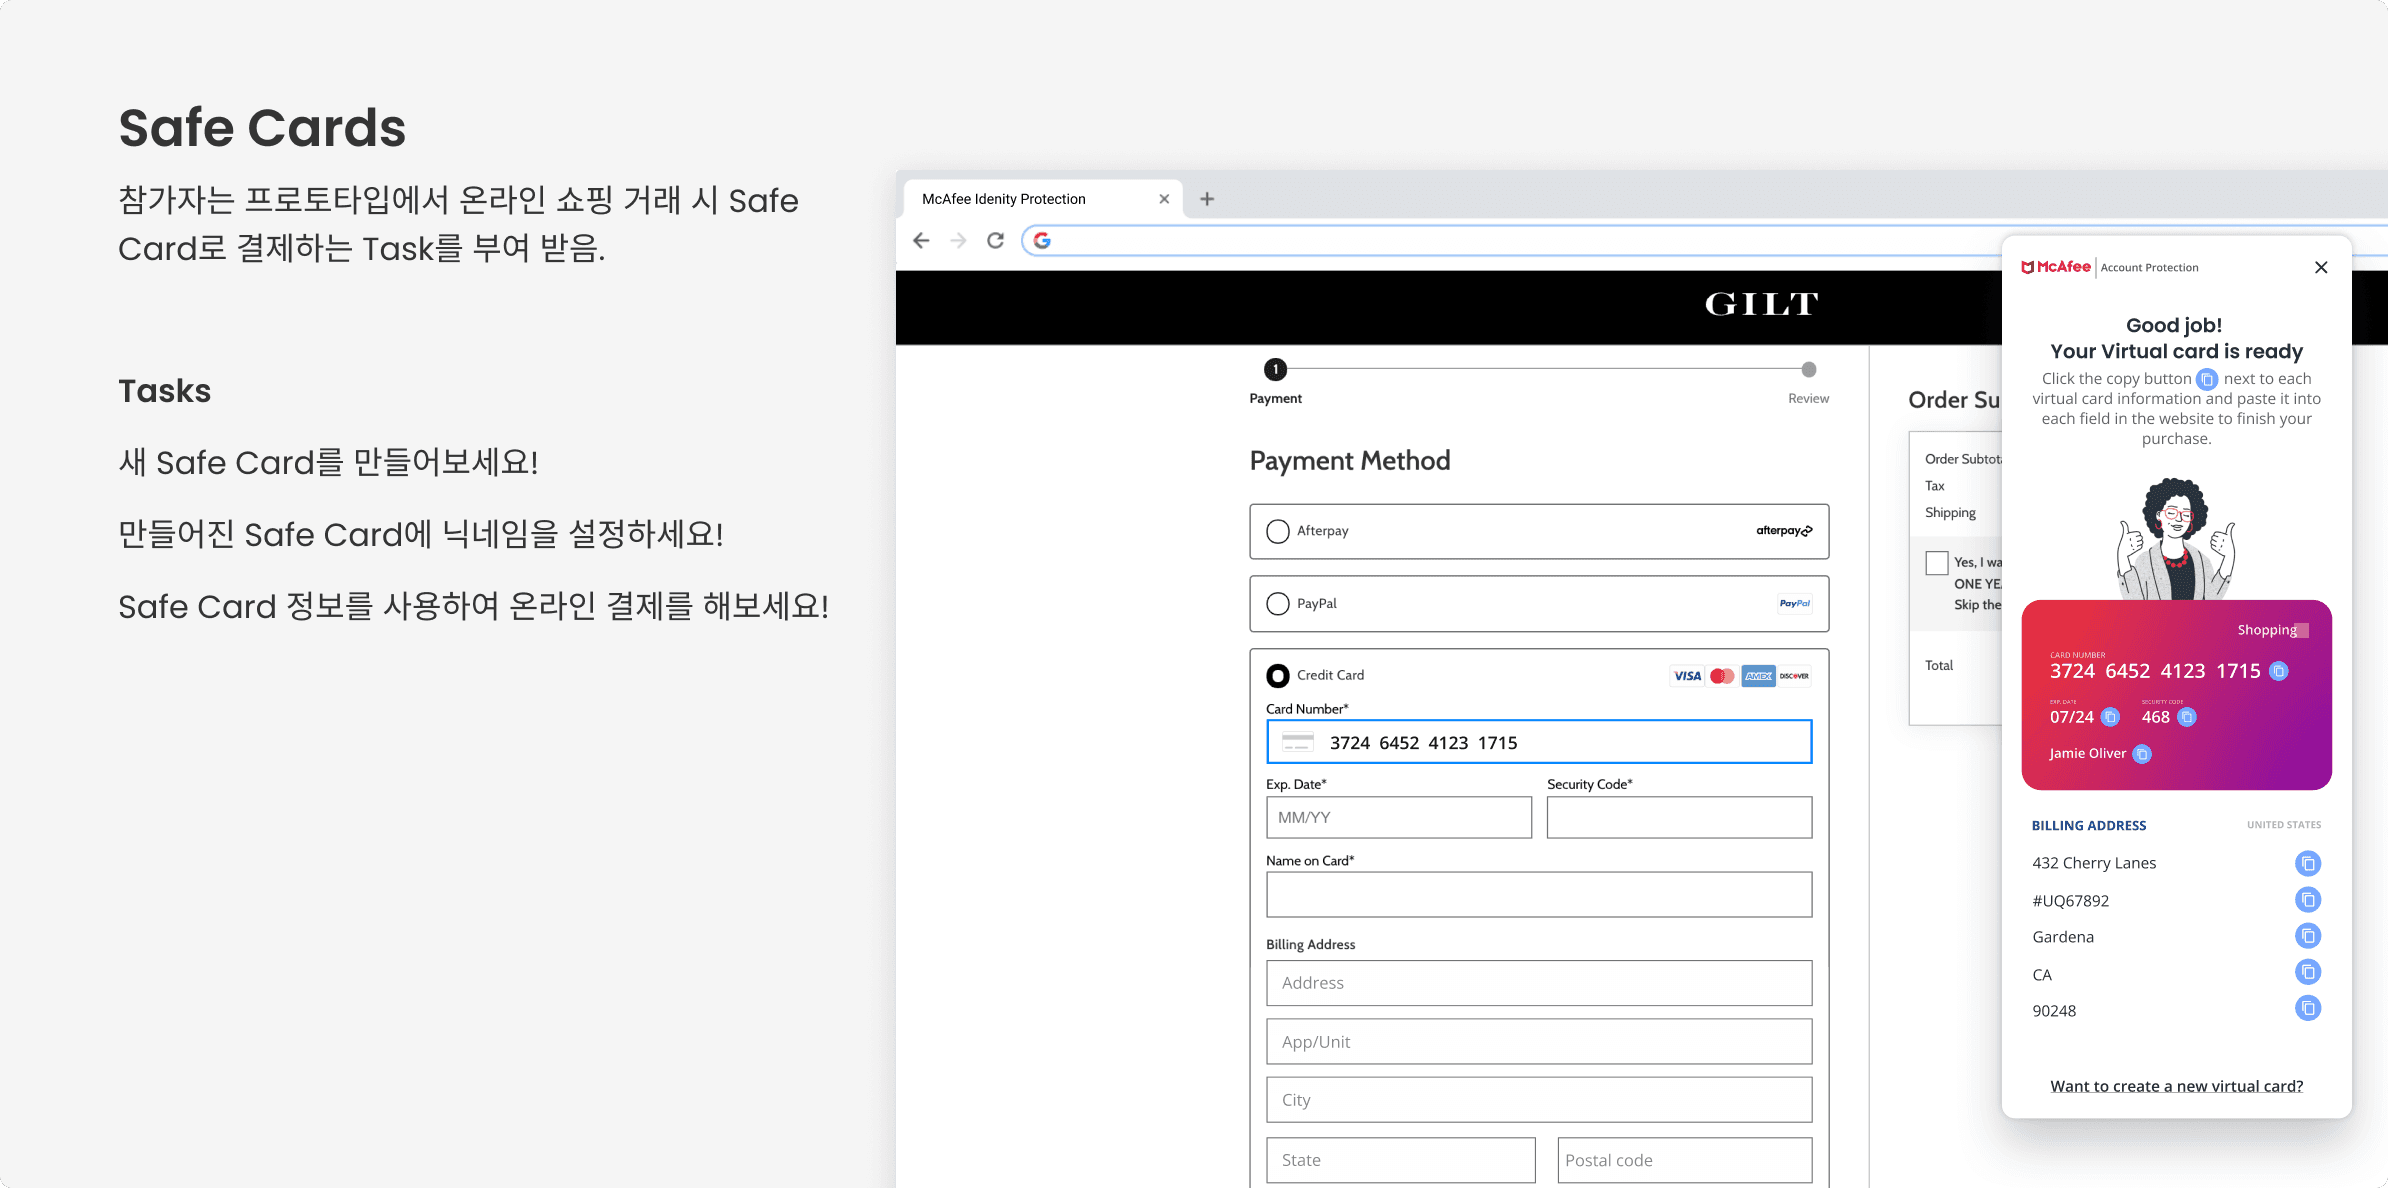Click the Amex card logo
This screenshot has width=2388, height=1188.
coord(1758,676)
